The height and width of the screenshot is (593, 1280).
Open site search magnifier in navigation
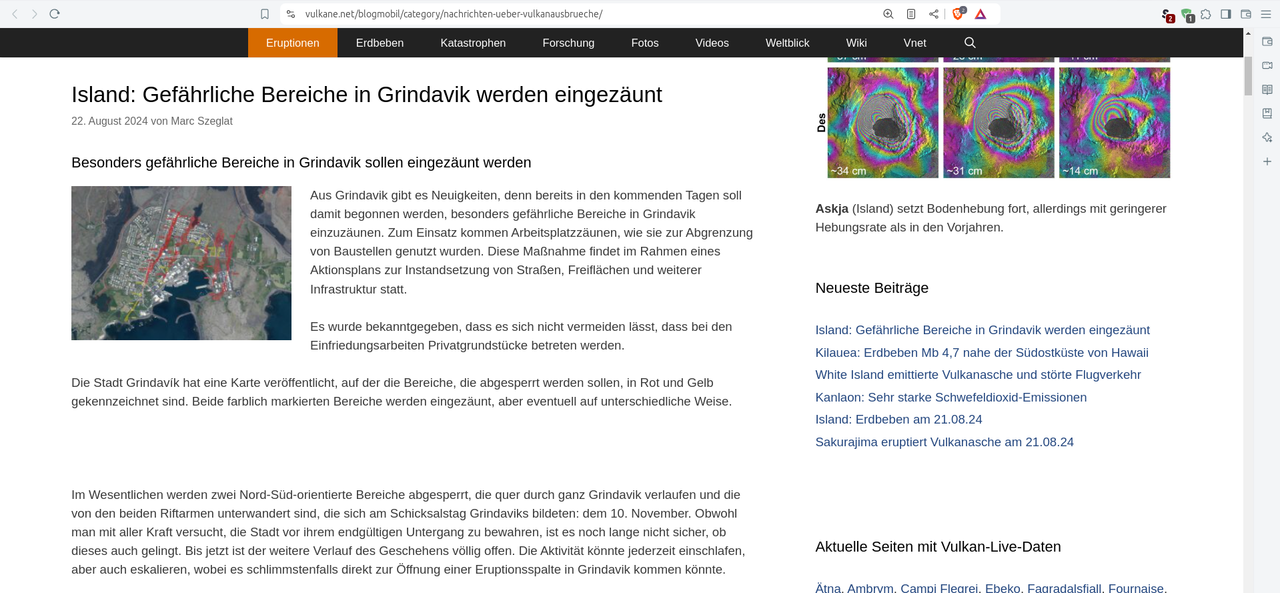(x=970, y=43)
